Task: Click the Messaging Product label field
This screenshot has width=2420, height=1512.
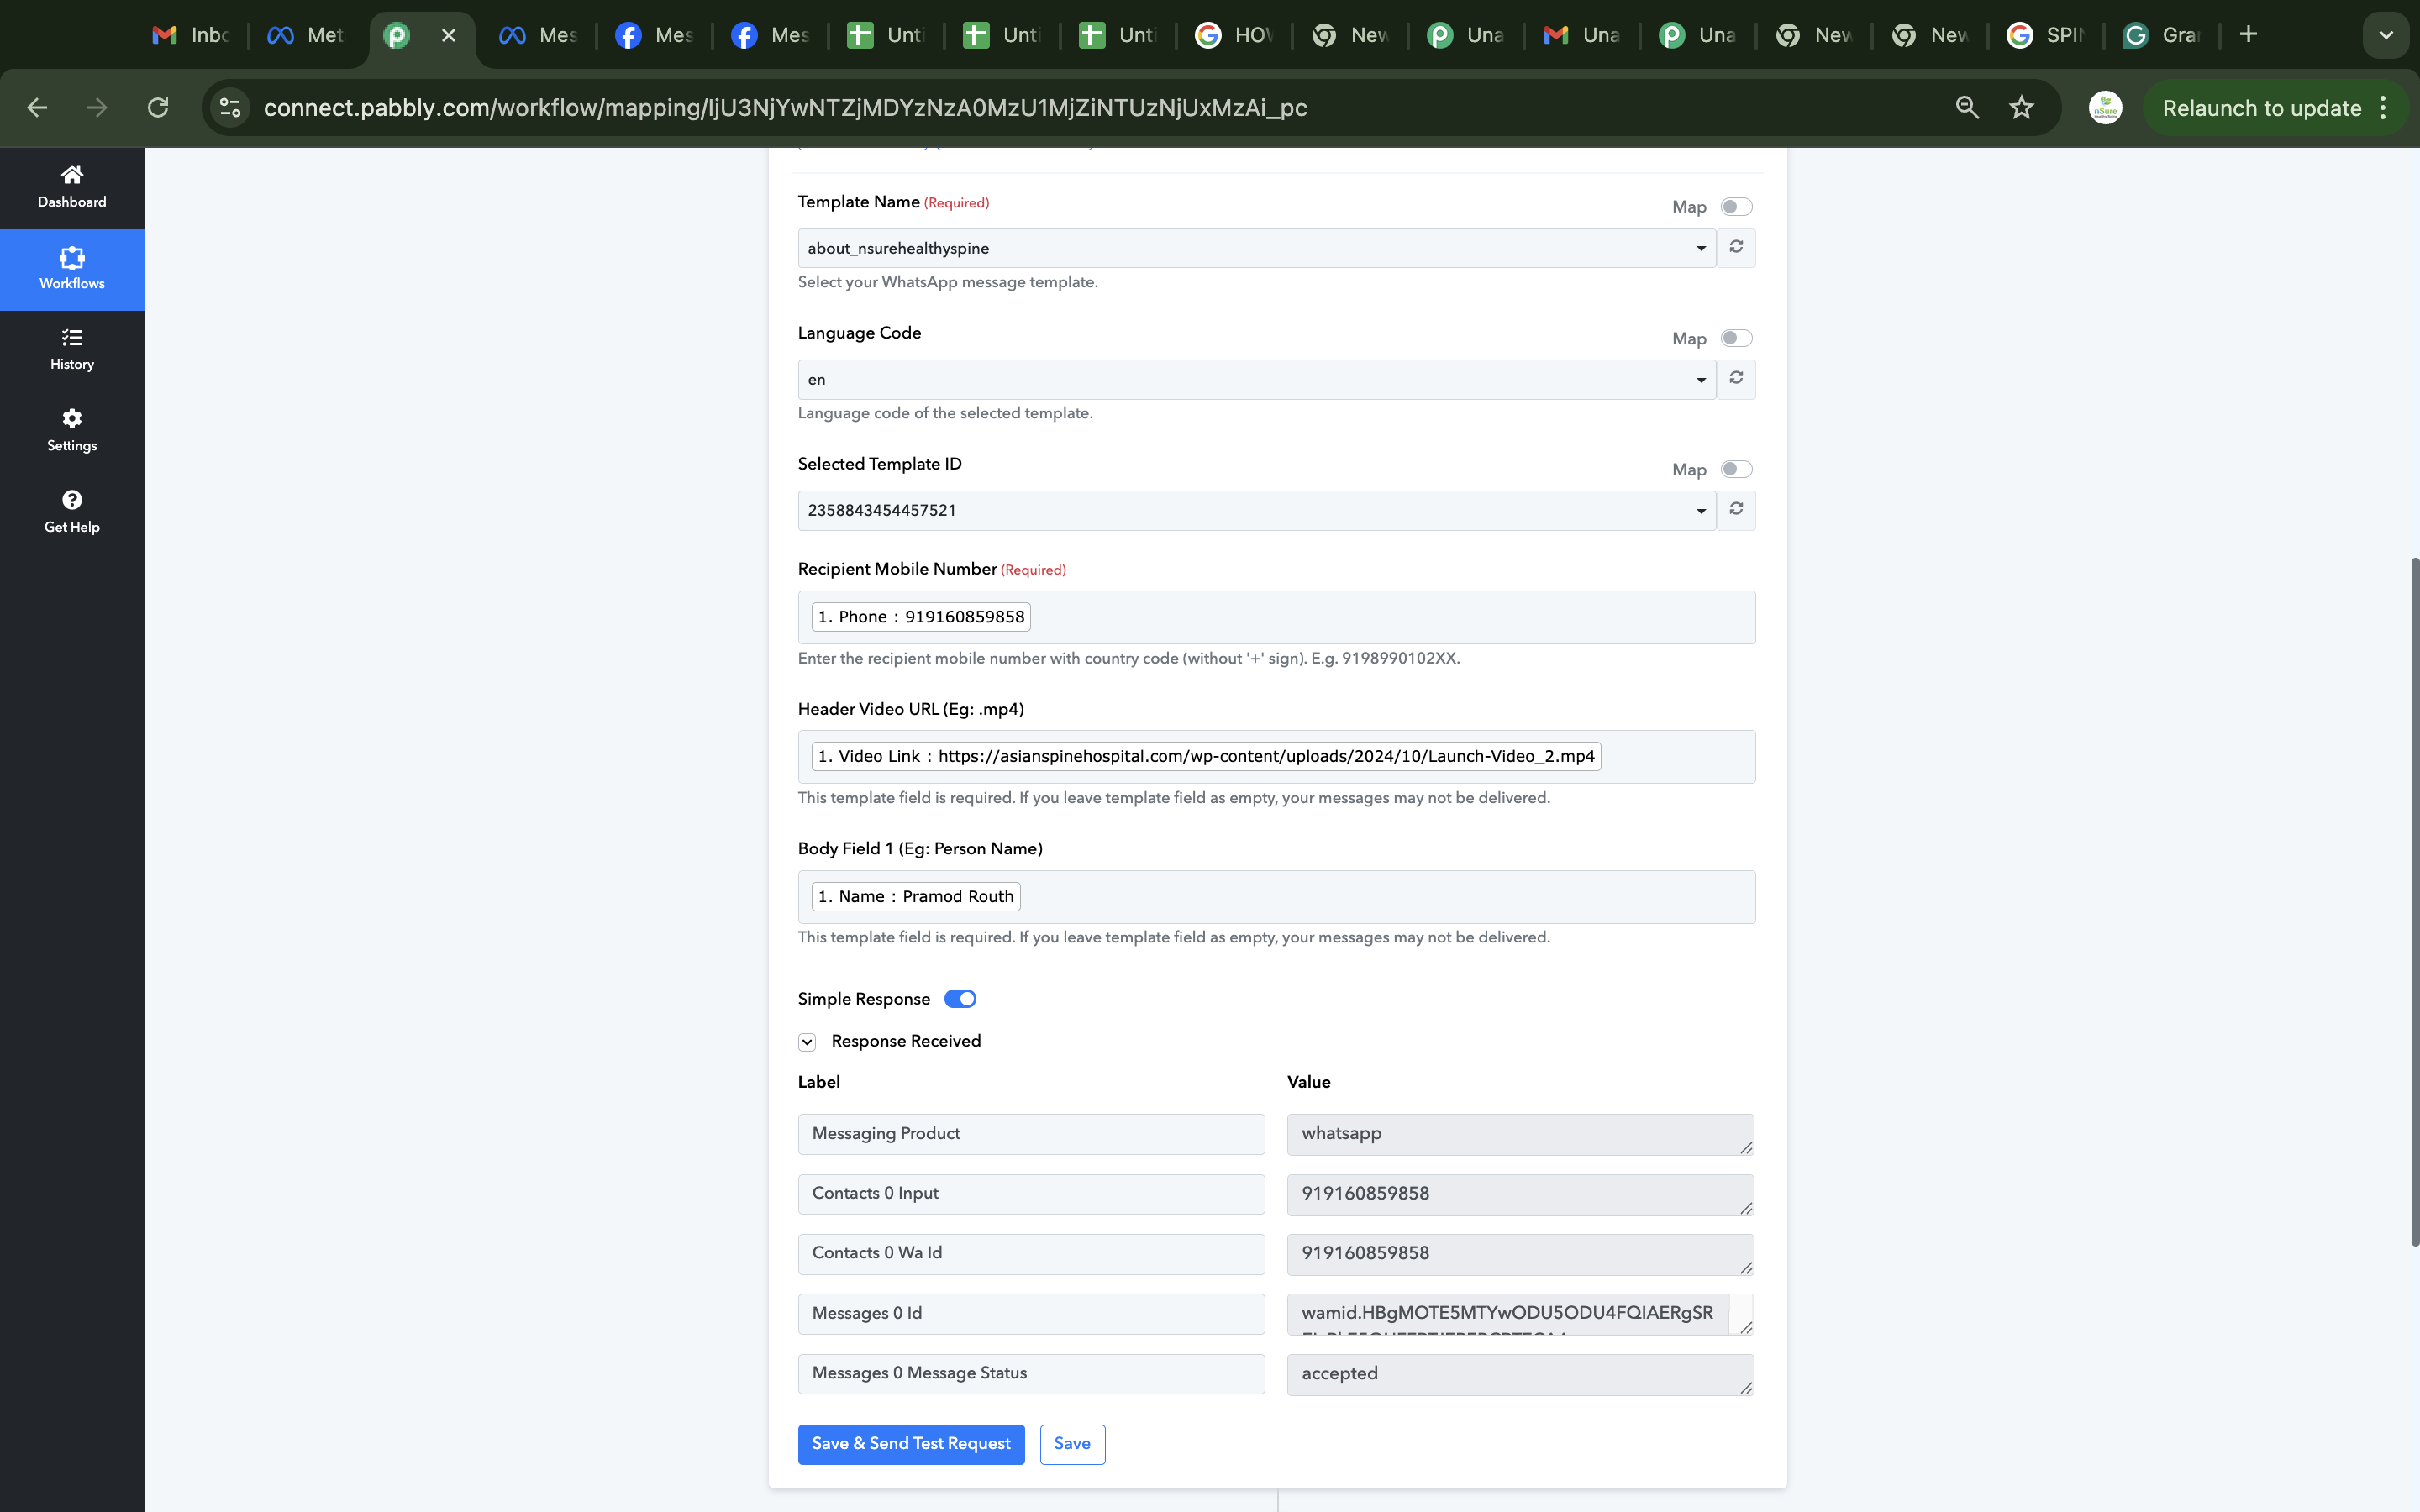Action: pos(1031,1134)
